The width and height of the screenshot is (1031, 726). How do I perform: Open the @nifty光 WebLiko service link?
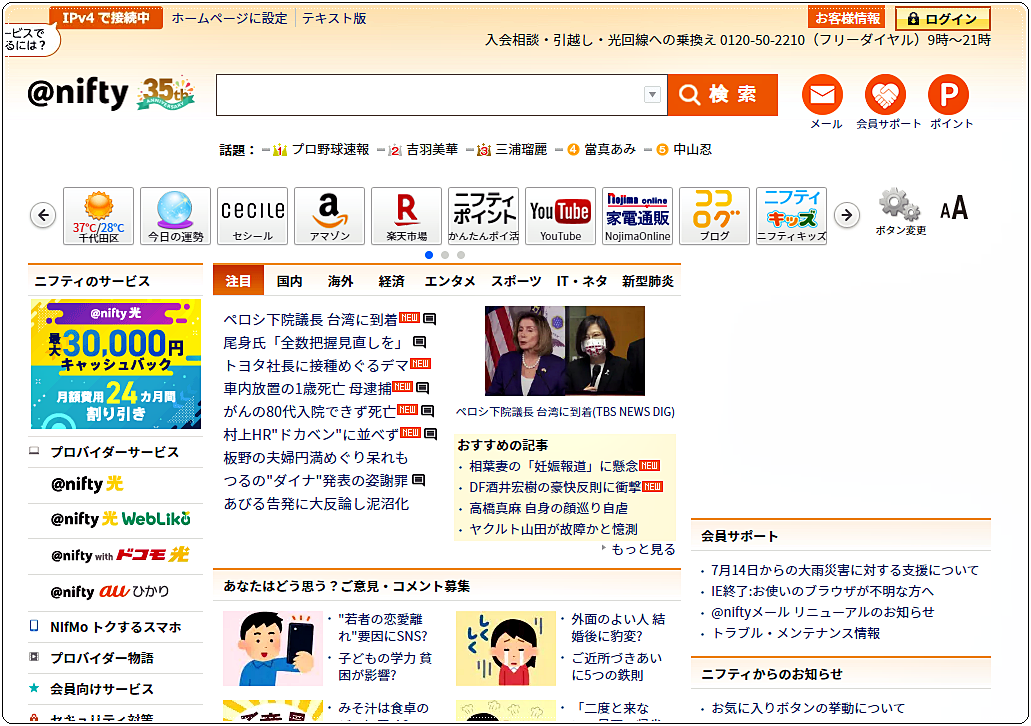coord(120,519)
